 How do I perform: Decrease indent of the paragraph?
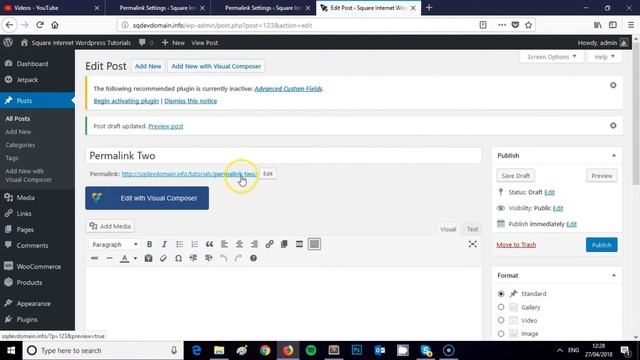pyautogui.click(x=193, y=258)
